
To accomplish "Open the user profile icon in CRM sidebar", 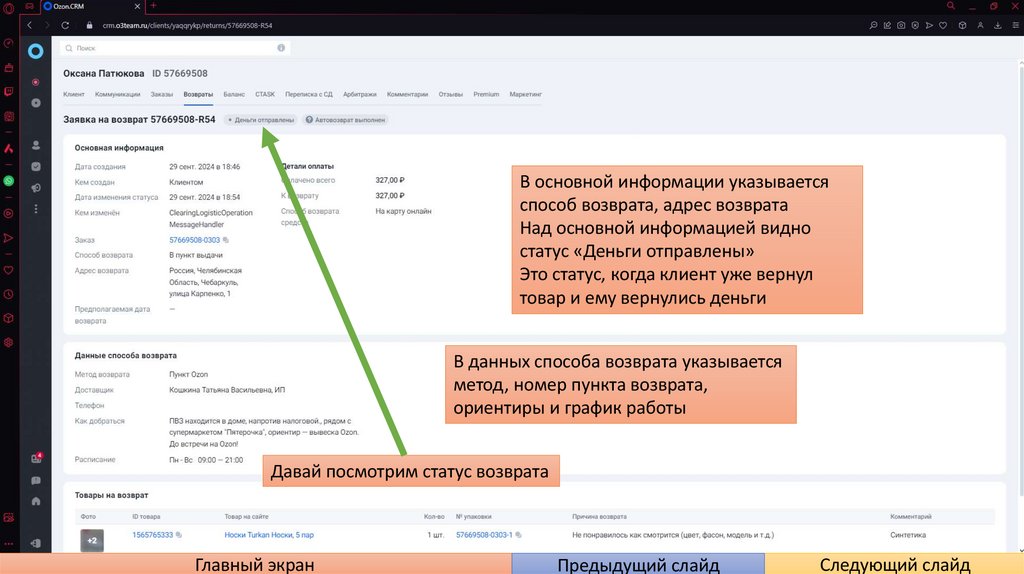I will (36, 145).
